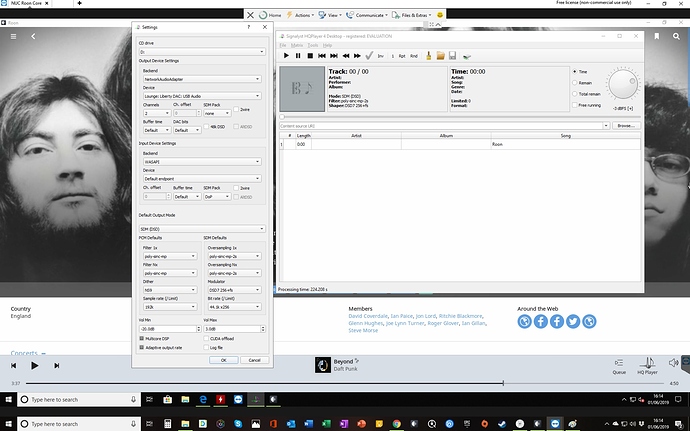This screenshot has width=690, height=431.
Task: Open Channels dropdown
Action: point(157,113)
